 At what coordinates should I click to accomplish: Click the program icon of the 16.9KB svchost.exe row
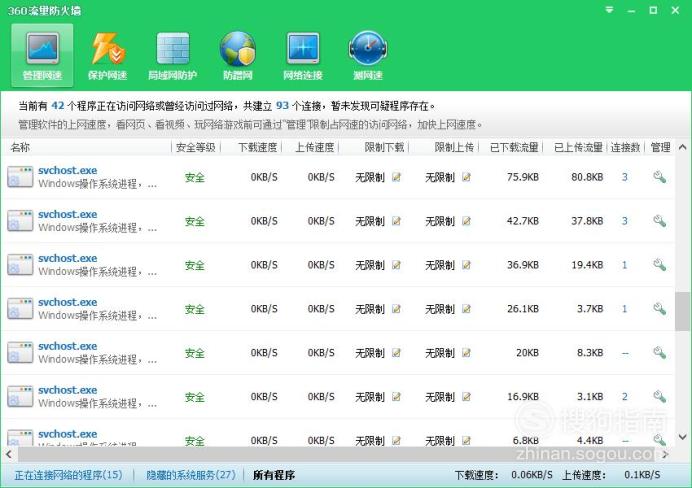pos(20,397)
